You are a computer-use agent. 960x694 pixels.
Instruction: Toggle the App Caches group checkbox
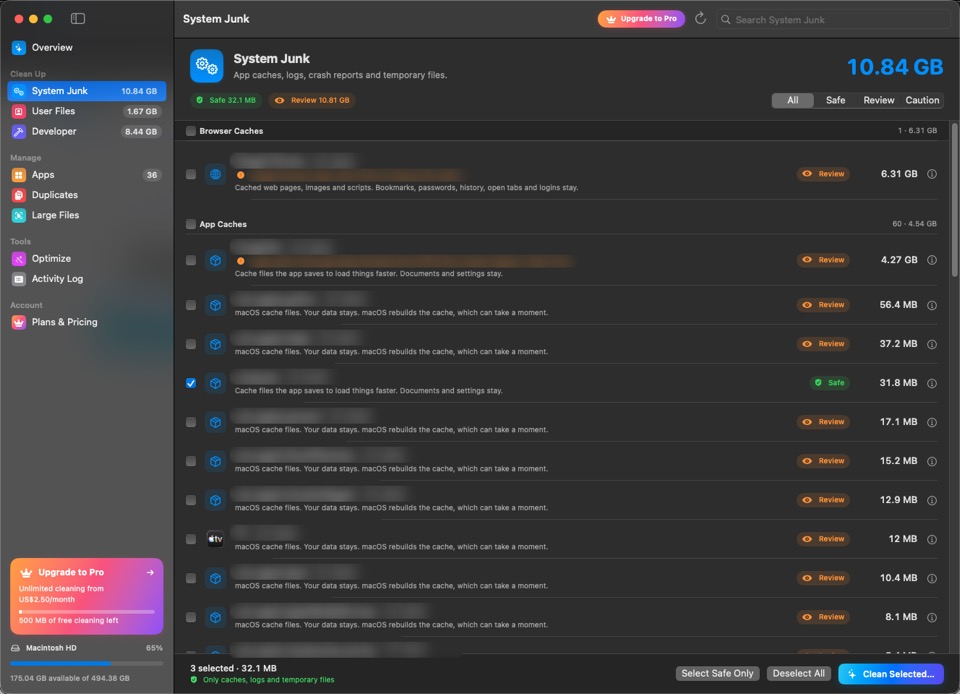191,224
